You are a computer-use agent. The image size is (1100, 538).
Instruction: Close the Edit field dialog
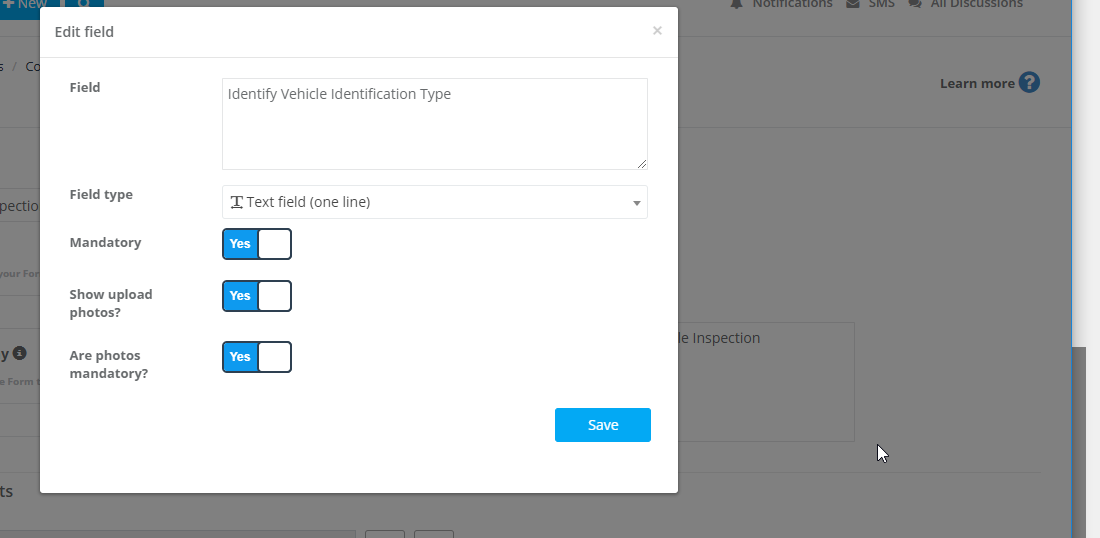[657, 30]
